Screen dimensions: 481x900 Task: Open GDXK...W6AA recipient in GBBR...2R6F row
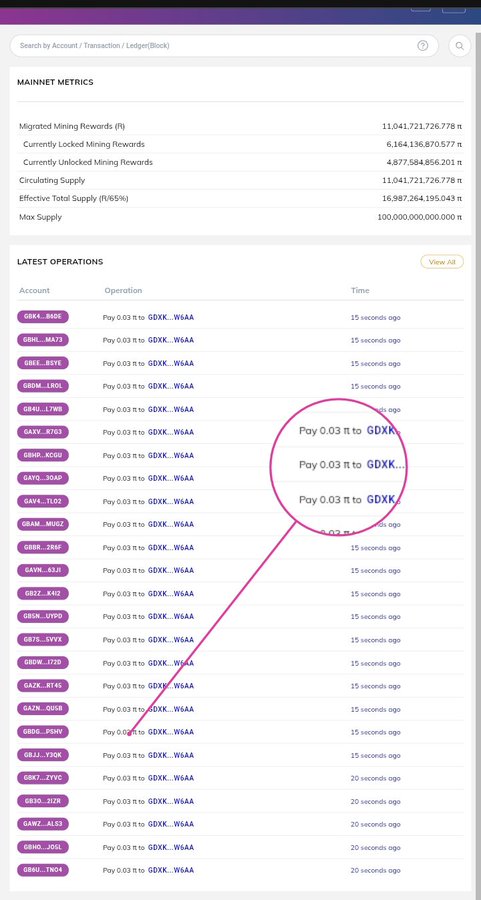pyautogui.click(x=170, y=548)
